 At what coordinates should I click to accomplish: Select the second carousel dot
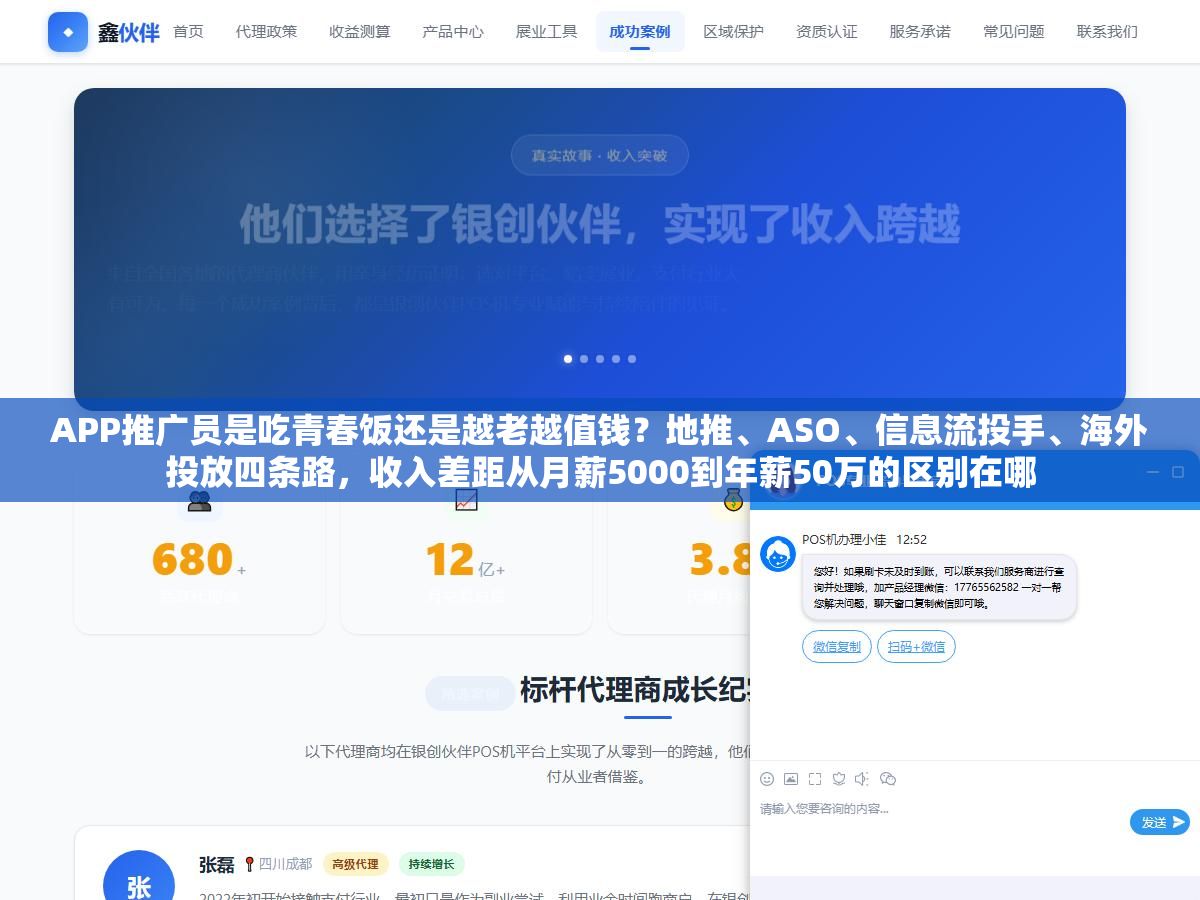(584, 358)
